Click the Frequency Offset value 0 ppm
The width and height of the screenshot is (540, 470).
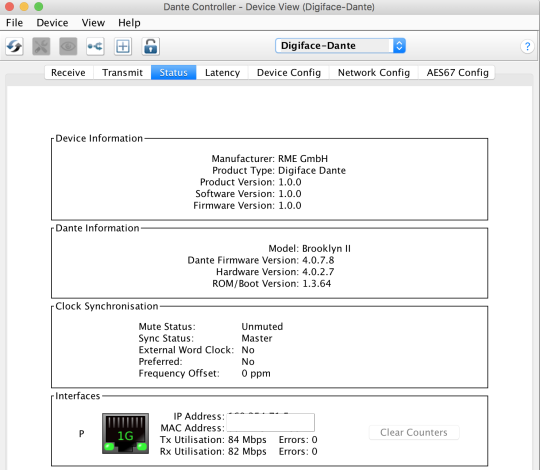click(x=256, y=374)
